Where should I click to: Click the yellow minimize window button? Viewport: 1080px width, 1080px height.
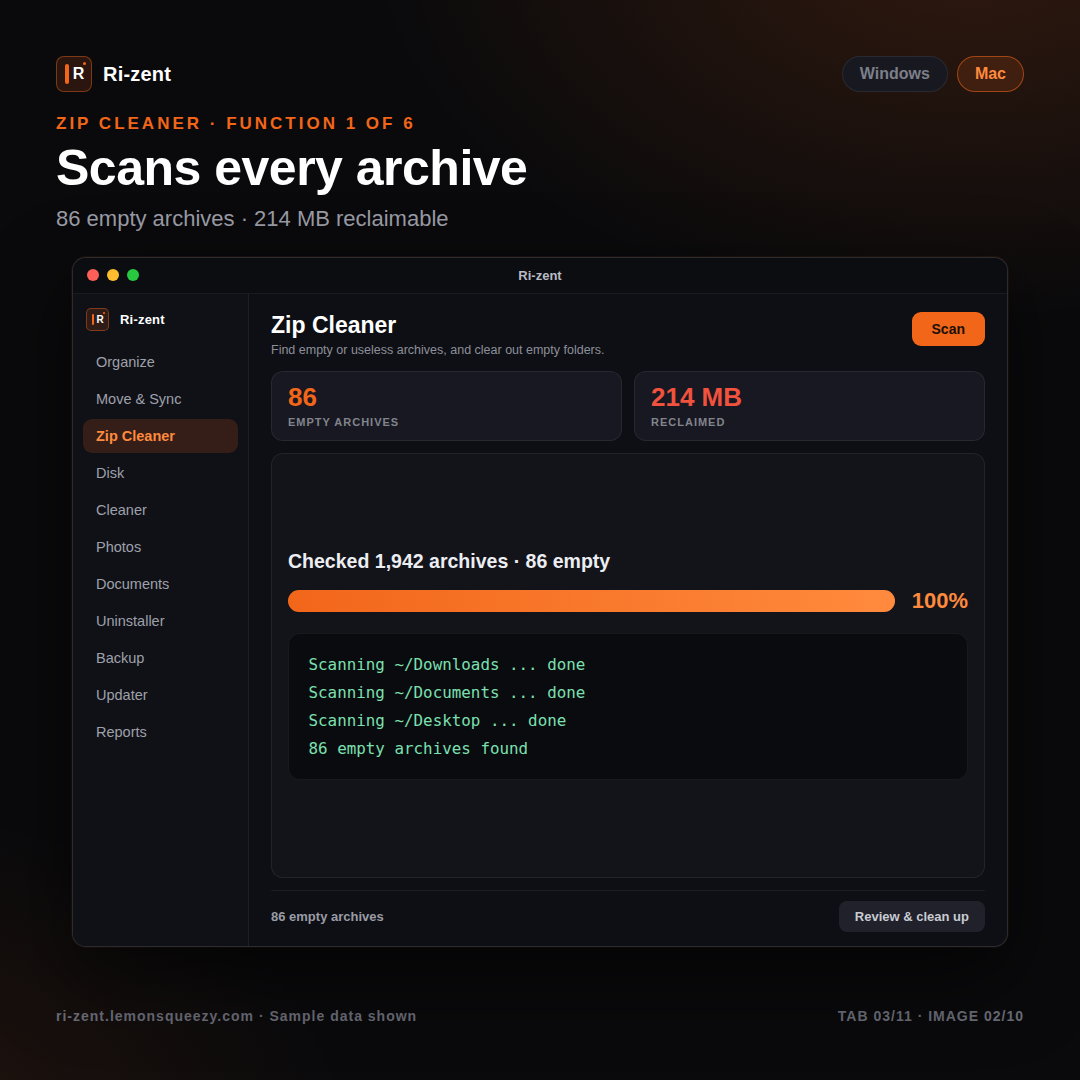point(113,276)
